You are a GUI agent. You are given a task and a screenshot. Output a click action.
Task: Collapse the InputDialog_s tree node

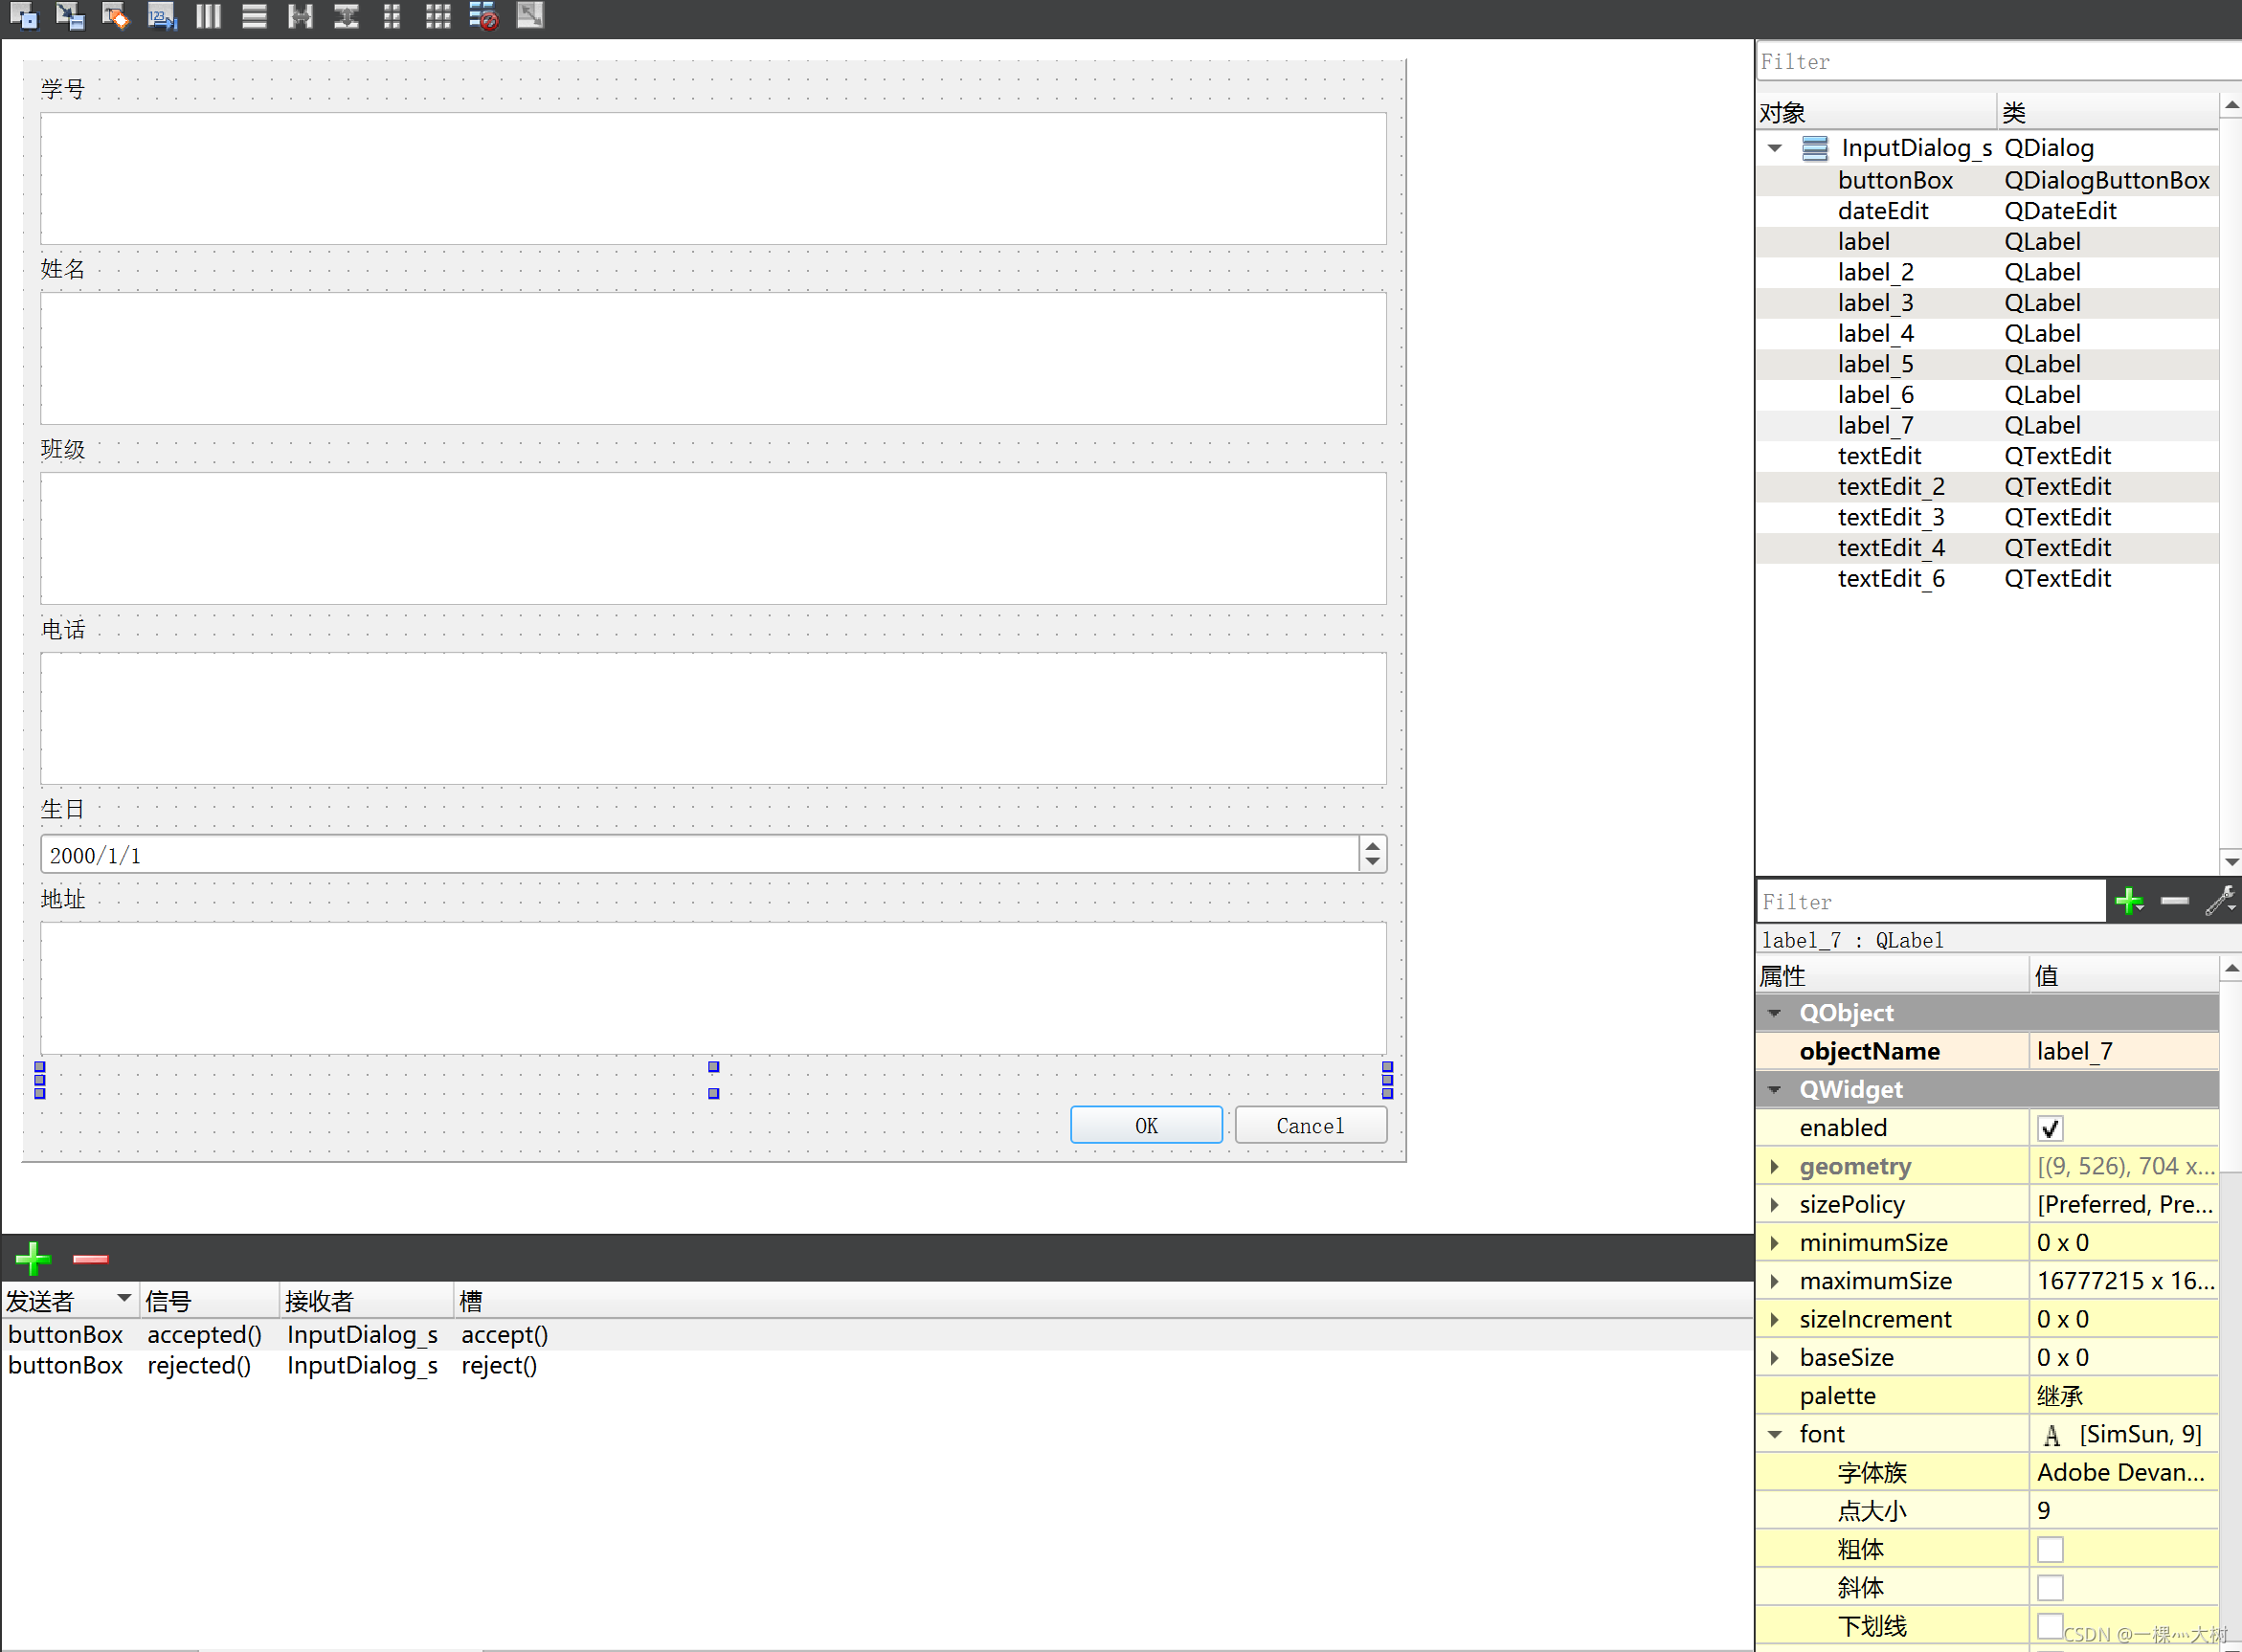click(1775, 148)
